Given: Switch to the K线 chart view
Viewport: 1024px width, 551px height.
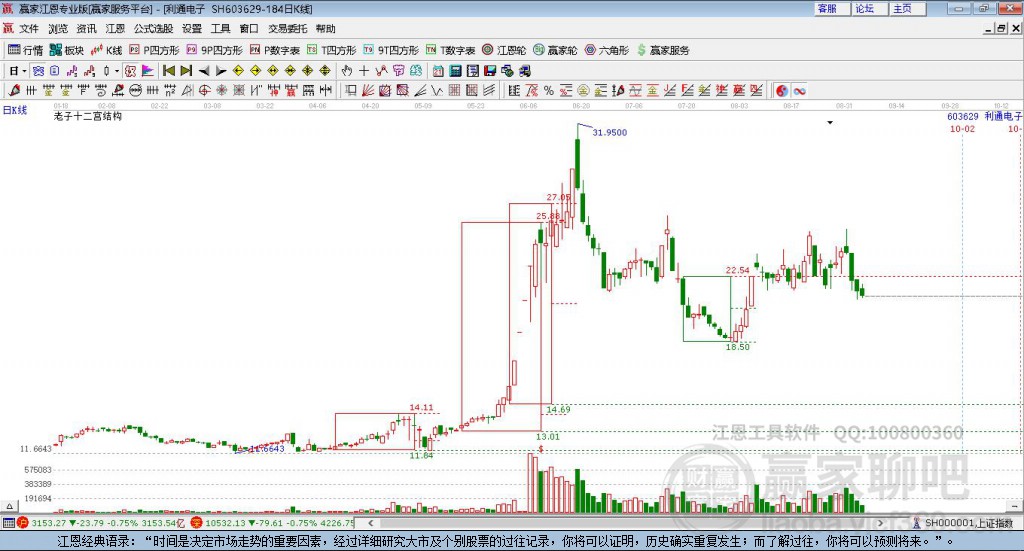Looking at the screenshot, I should point(106,50).
